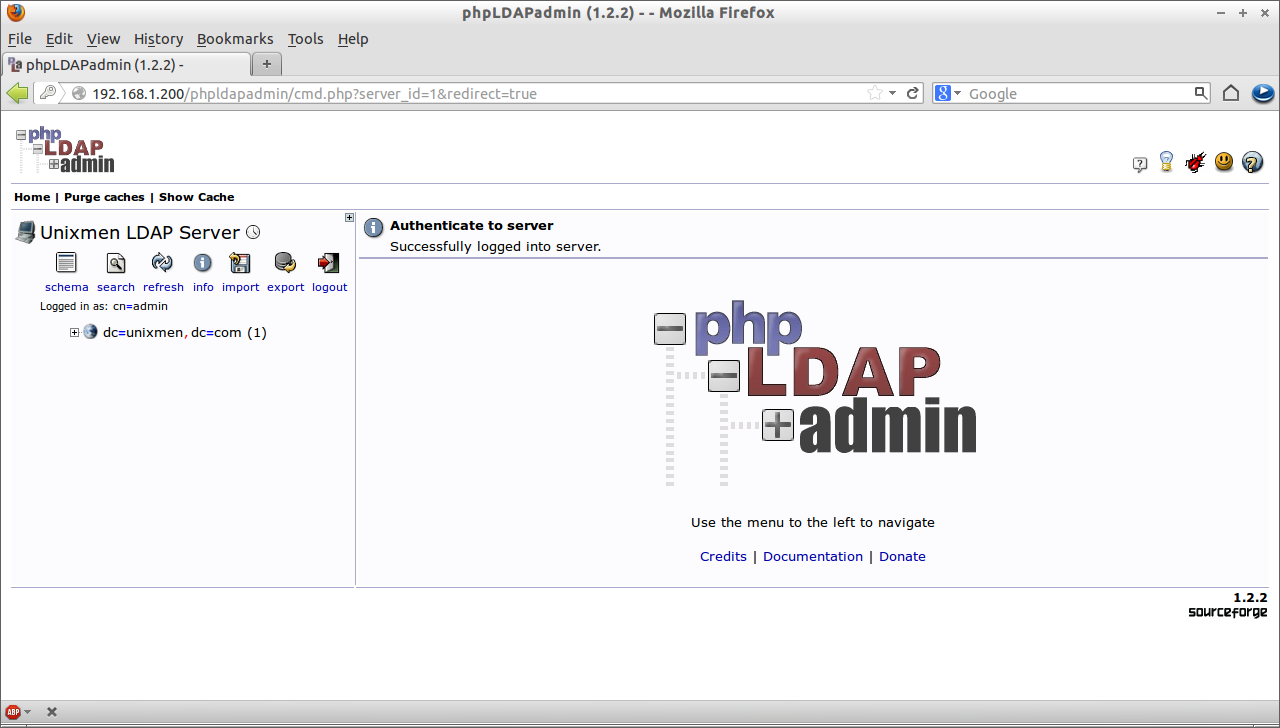1280x728 pixels.
Task: Select the phpLDAPadmin (1.2.2) tab
Action: tap(126, 64)
